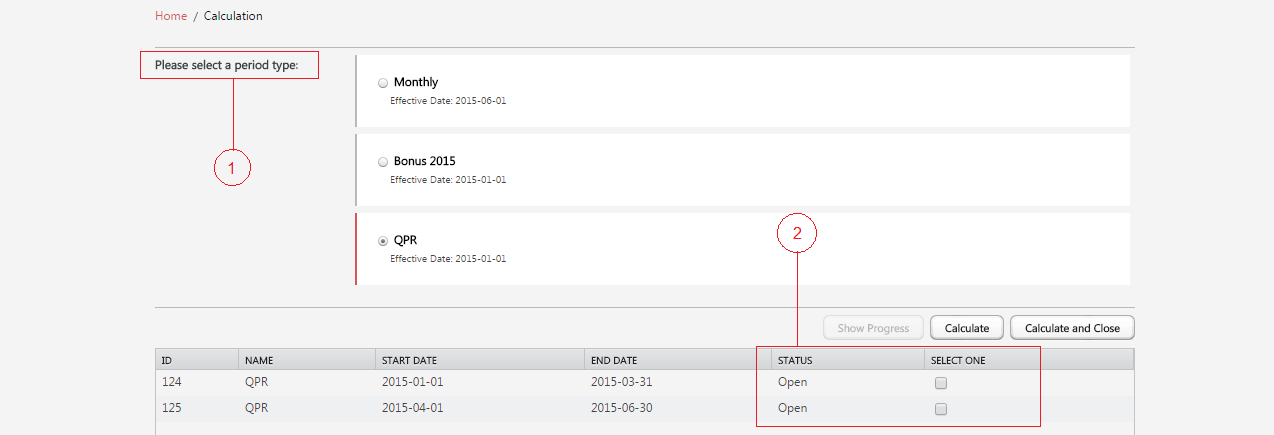The width and height of the screenshot is (1274, 435).
Task: Click Monthly's Effective Date 2015-06-01 text
Action: tap(448, 101)
